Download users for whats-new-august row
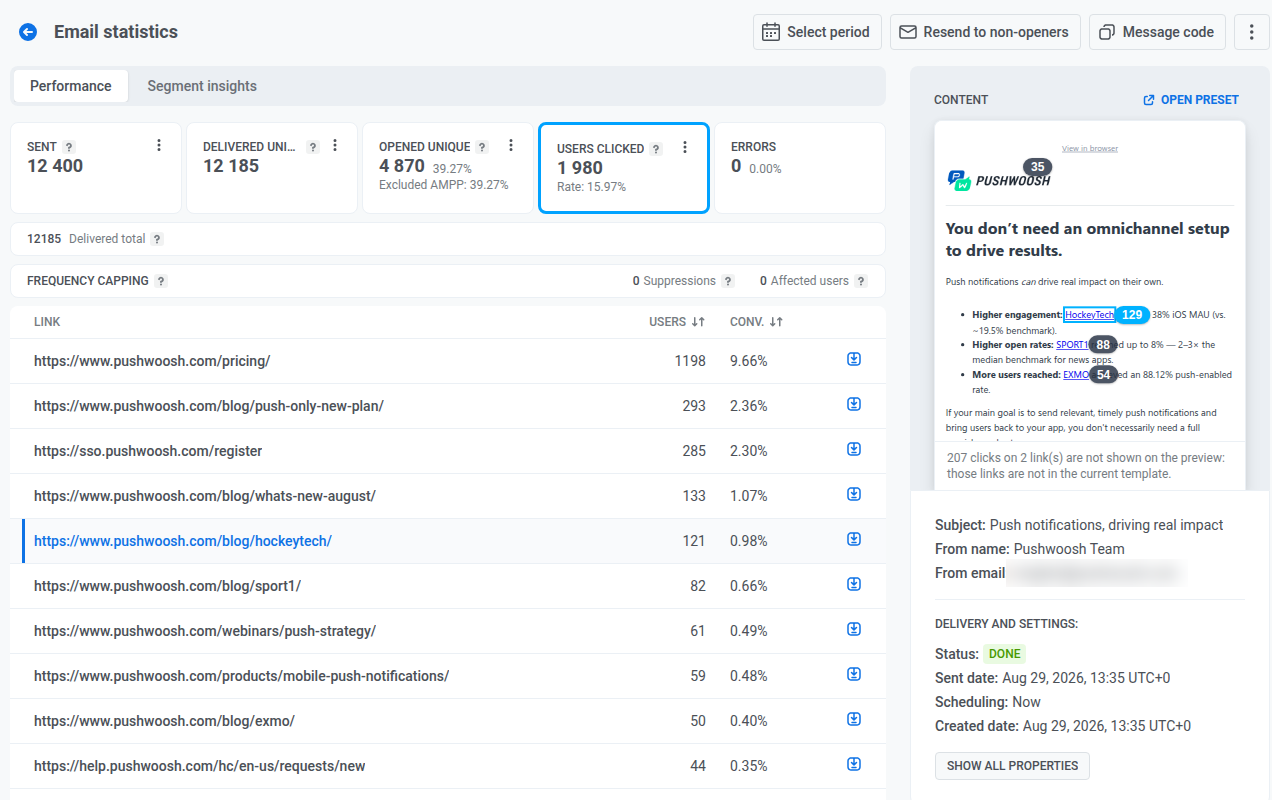 [854, 495]
